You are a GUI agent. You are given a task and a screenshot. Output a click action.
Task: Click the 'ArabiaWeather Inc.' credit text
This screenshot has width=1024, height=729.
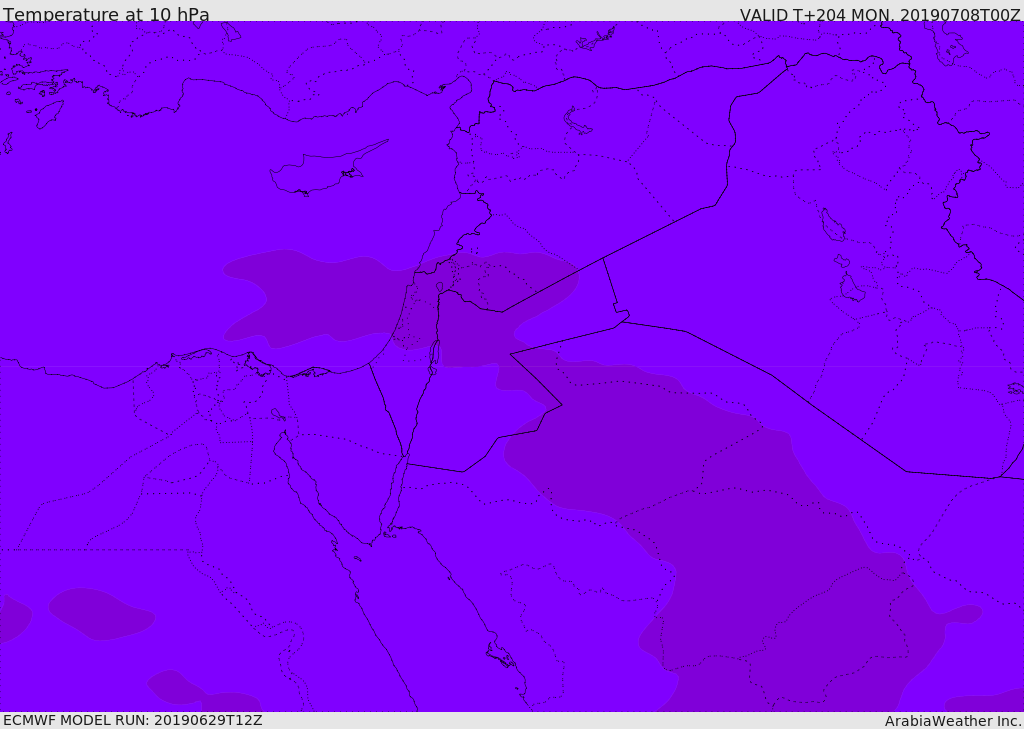point(953,721)
